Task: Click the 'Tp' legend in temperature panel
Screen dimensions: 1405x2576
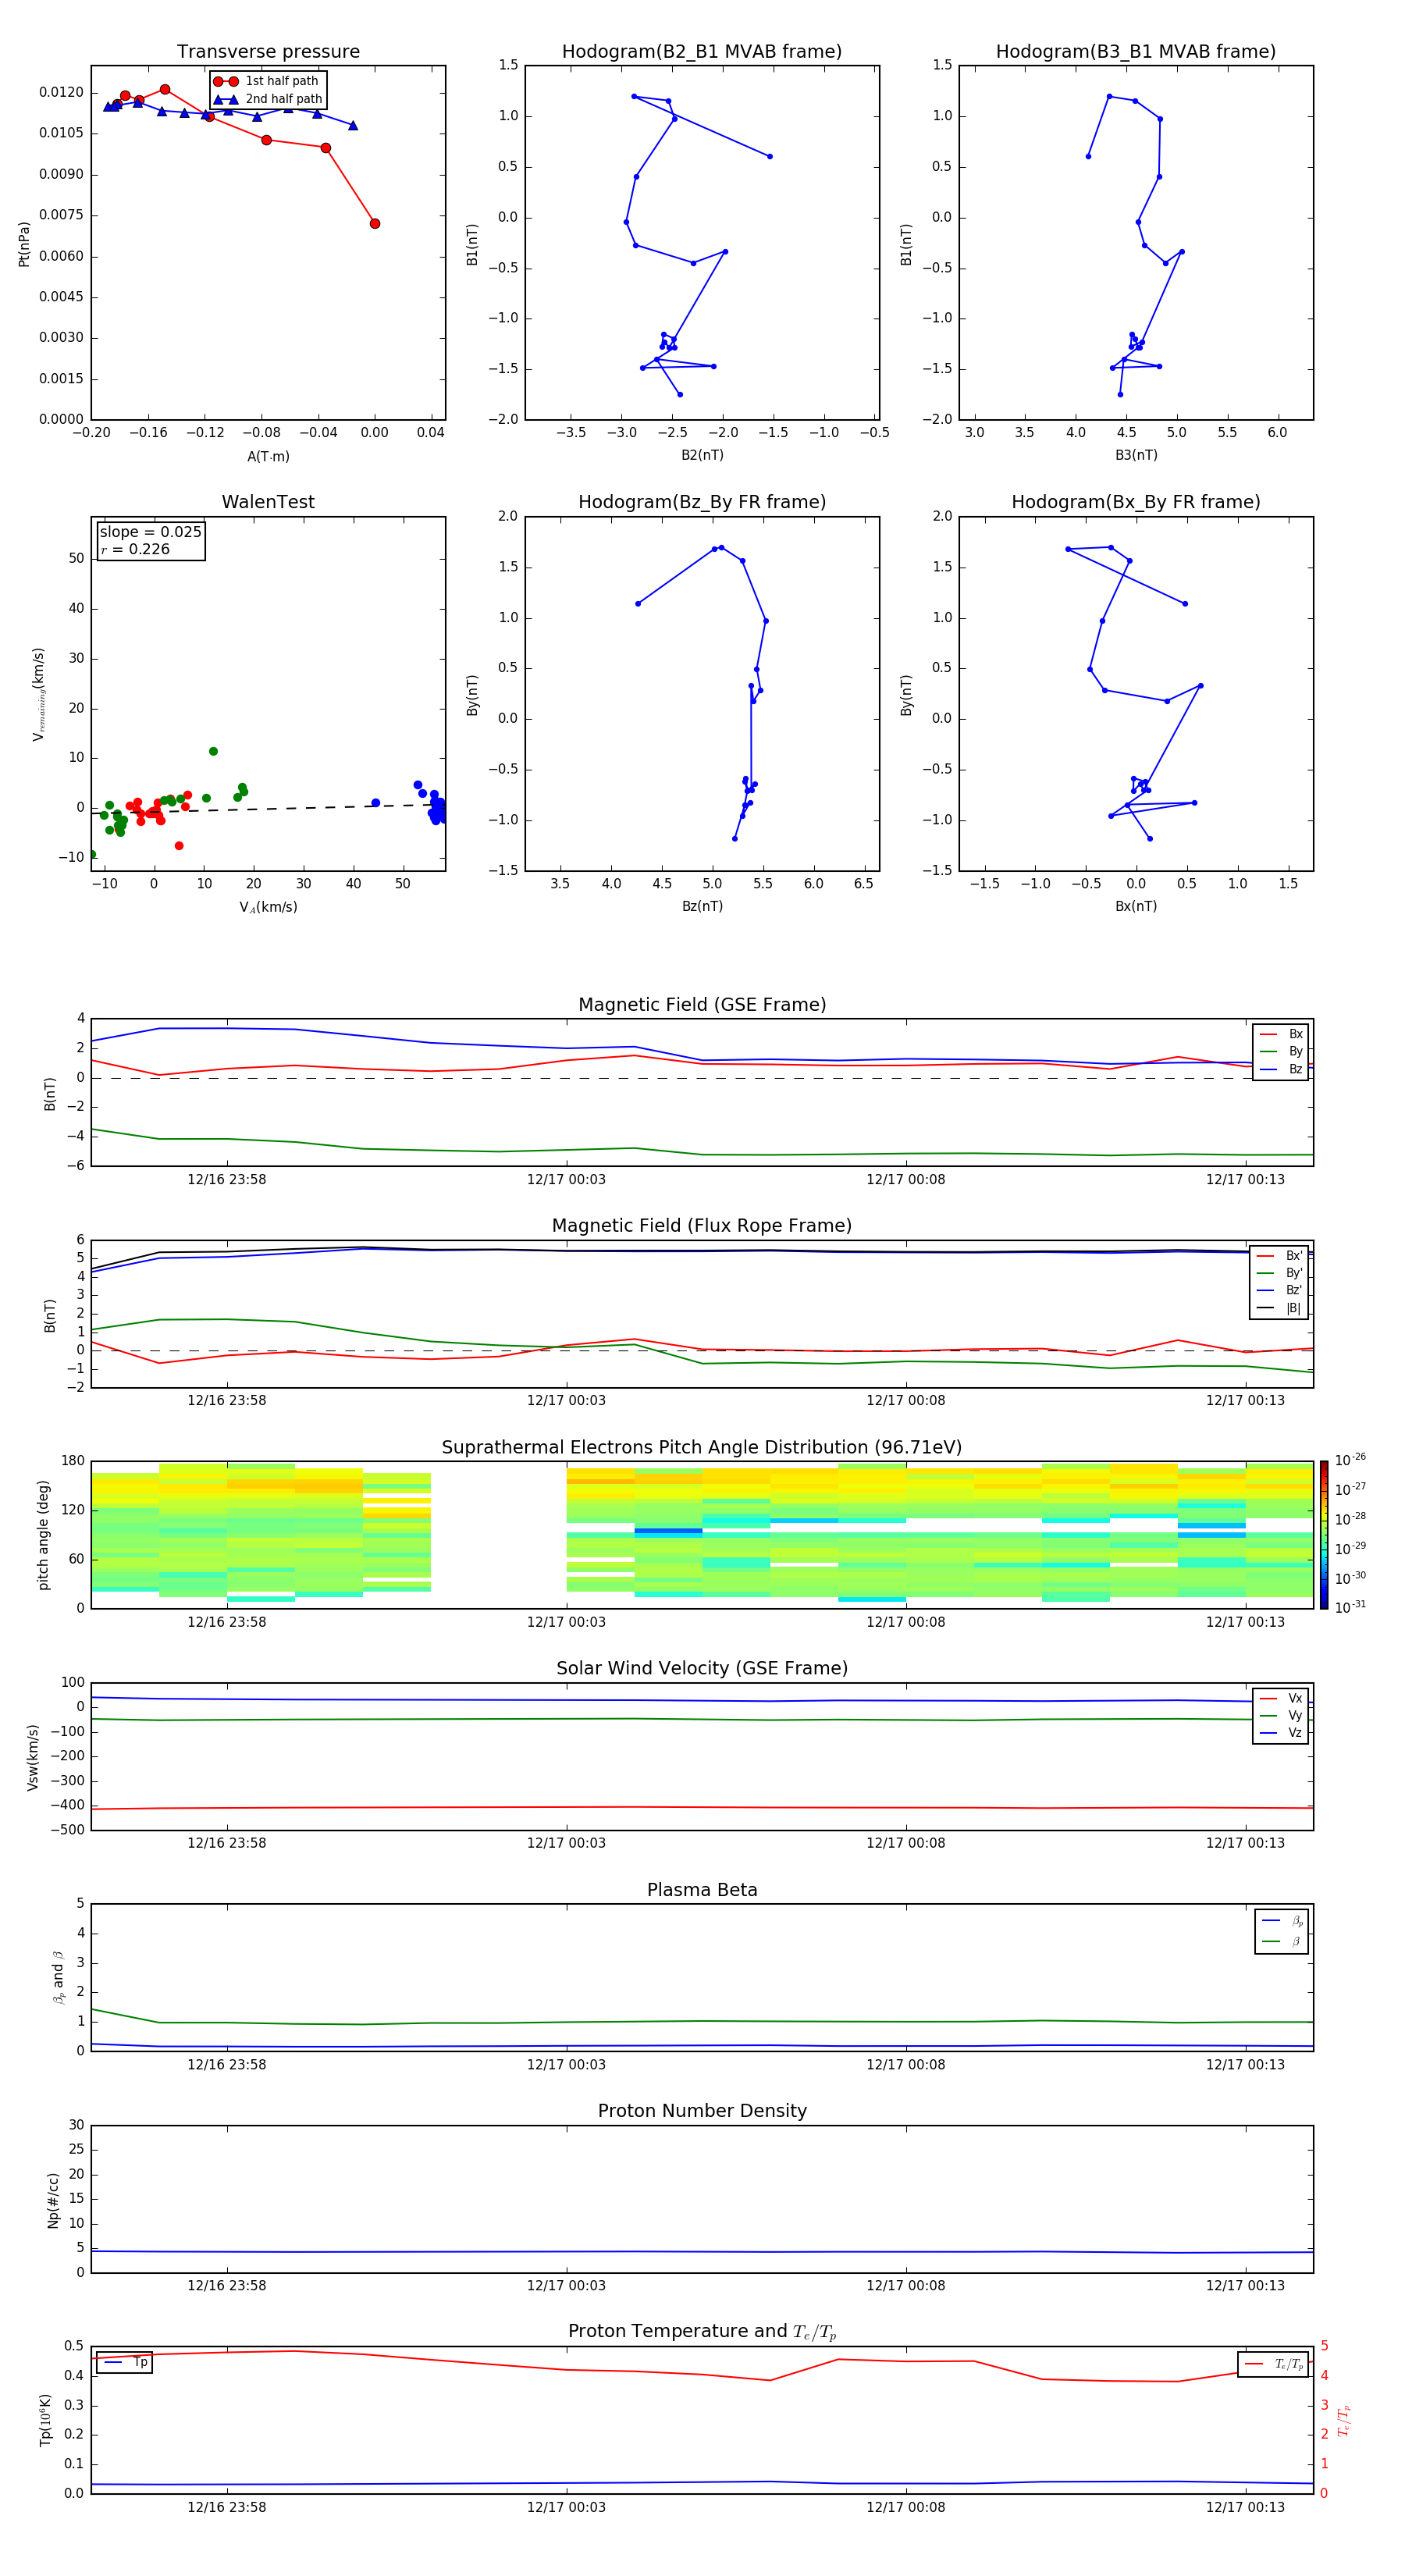Action: point(125,2362)
